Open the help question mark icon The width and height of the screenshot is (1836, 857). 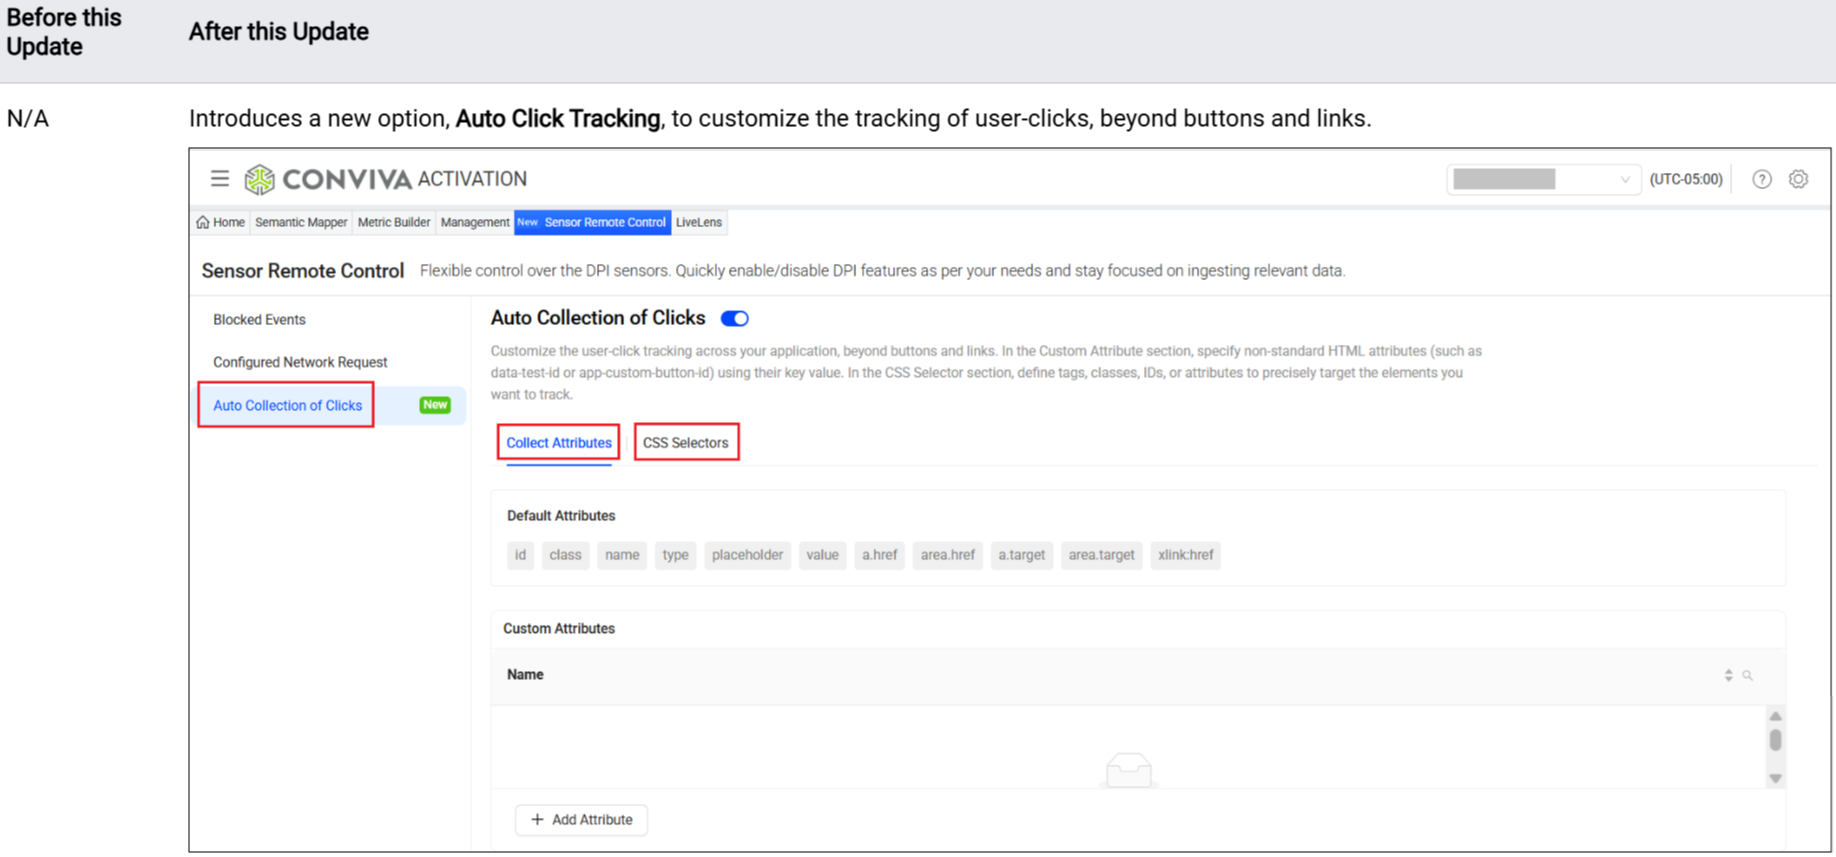[1762, 179]
